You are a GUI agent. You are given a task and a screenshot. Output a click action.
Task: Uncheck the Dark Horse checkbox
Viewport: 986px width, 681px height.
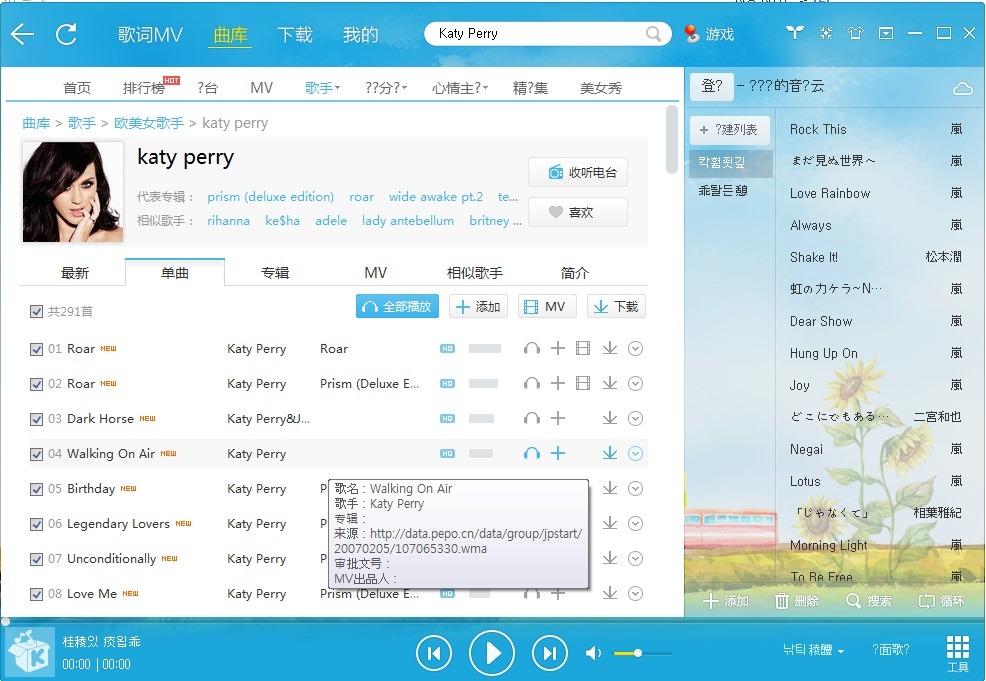pos(36,419)
